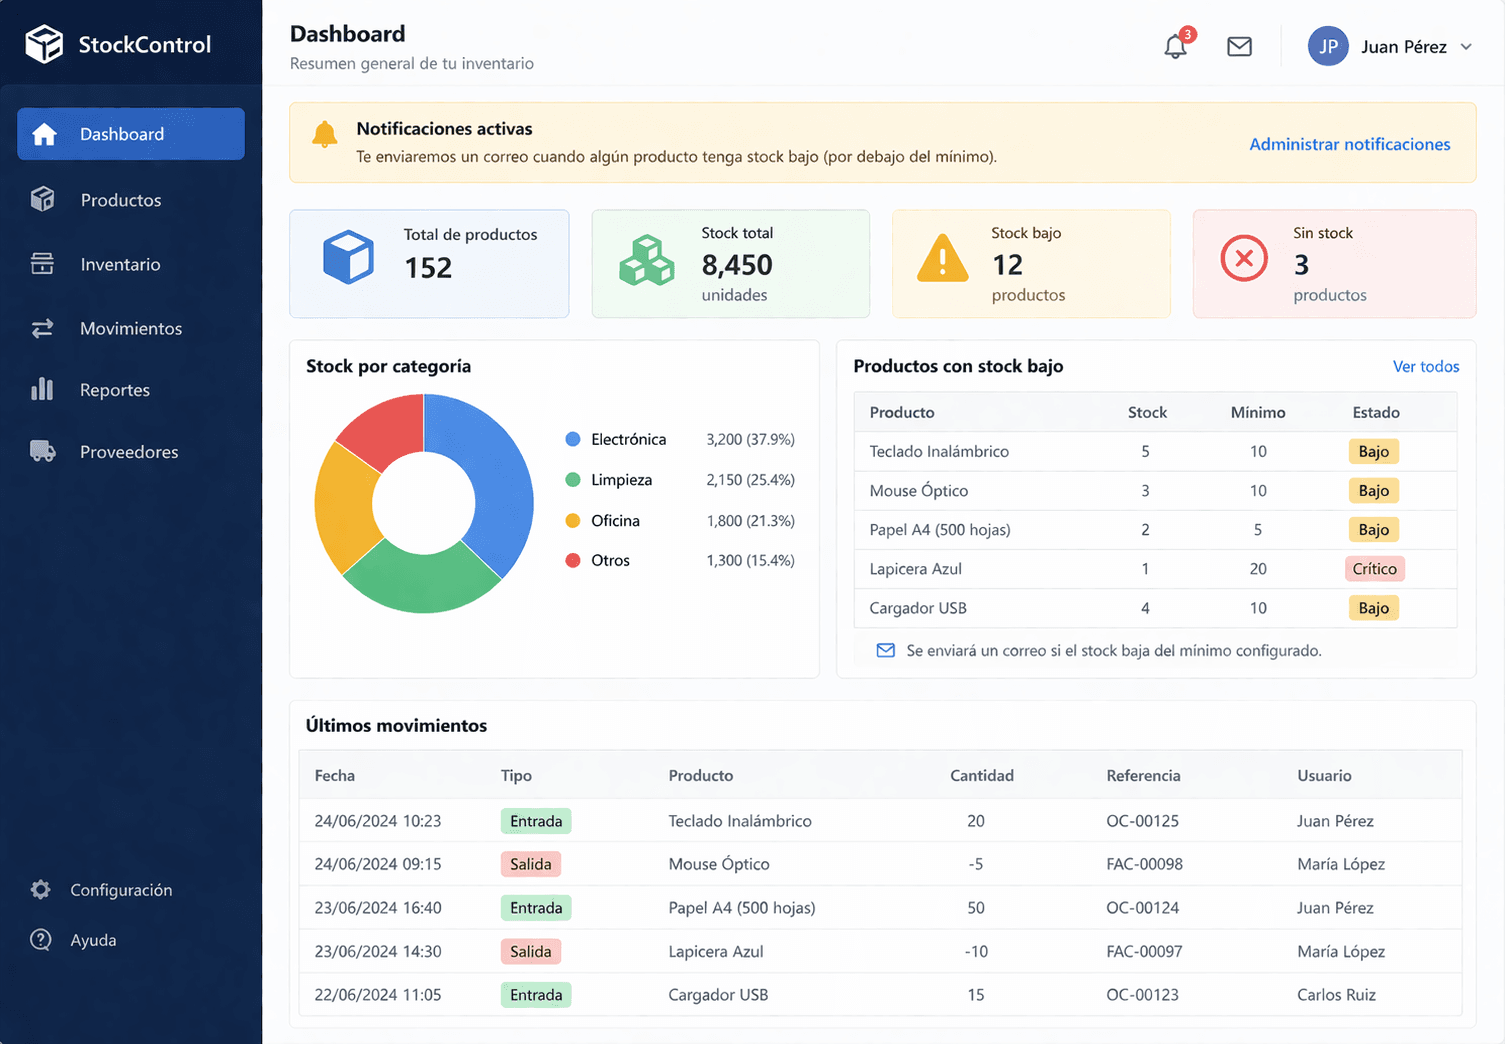Open the Inventario shelf icon
The width and height of the screenshot is (1505, 1044).
pyautogui.click(x=42, y=264)
